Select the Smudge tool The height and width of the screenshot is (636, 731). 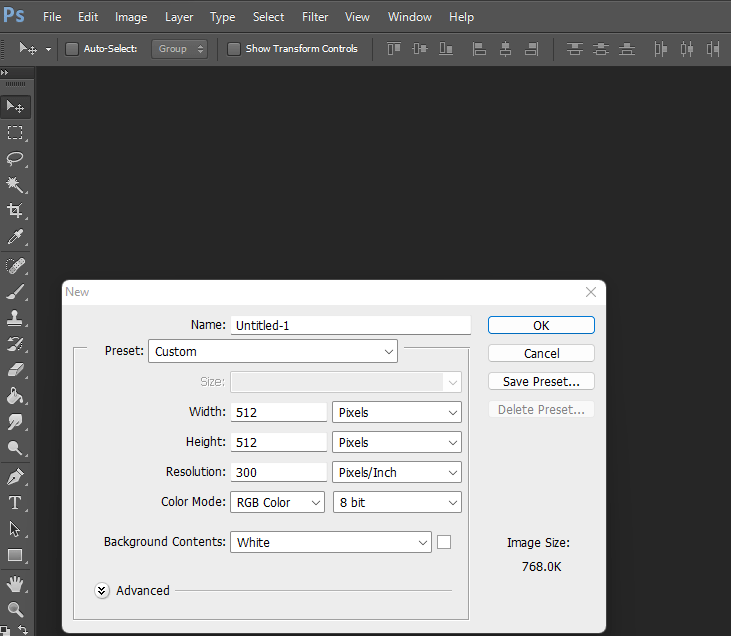pos(15,422)
